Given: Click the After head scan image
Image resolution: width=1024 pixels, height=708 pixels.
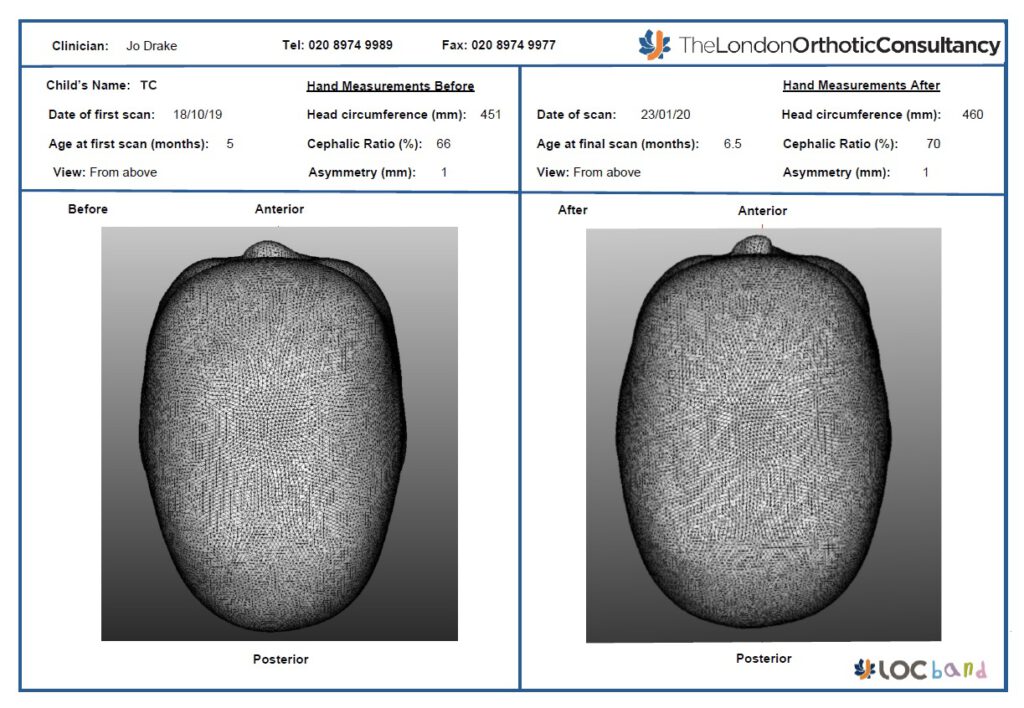Looking at the screenshot, I should [x=763, y=435].
